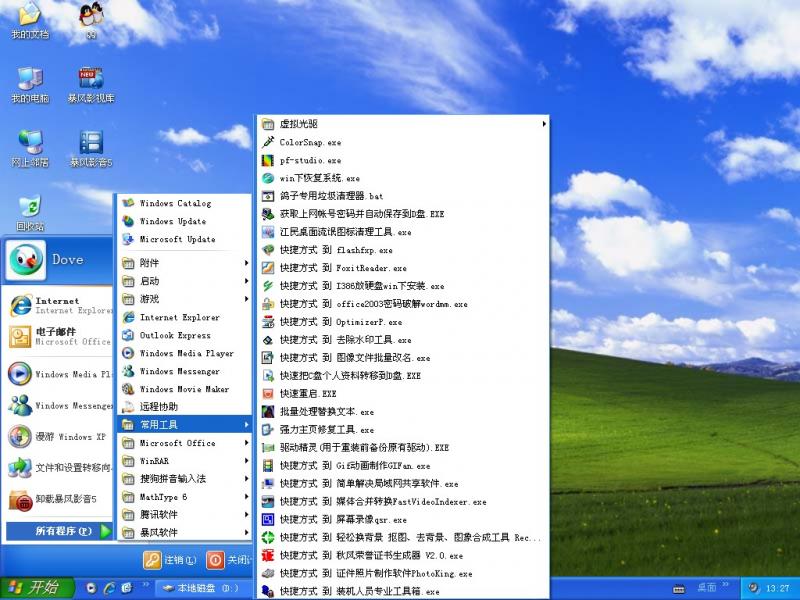Open 暴风影视库 desktop icon
Image resolution: width=800 pixels, height=600 pixels.
point(91,79)
